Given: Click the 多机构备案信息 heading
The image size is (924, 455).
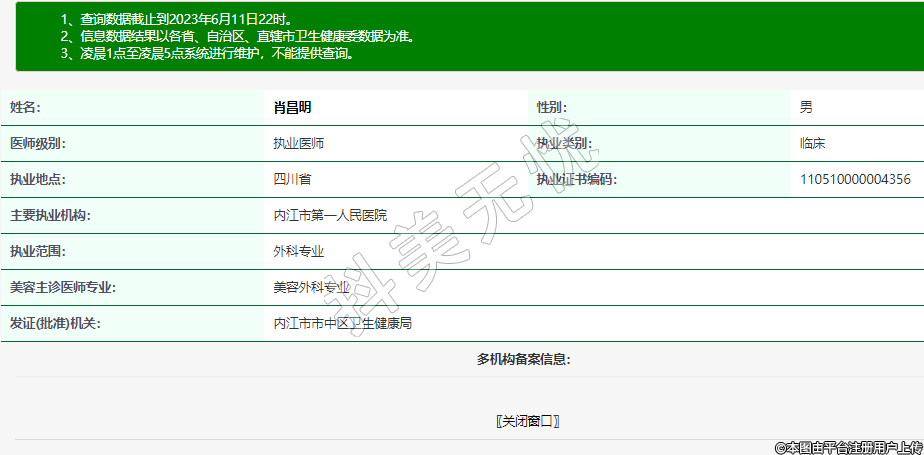Looking at the screenshot, I should pyautogui.click(x=523, y=359).
